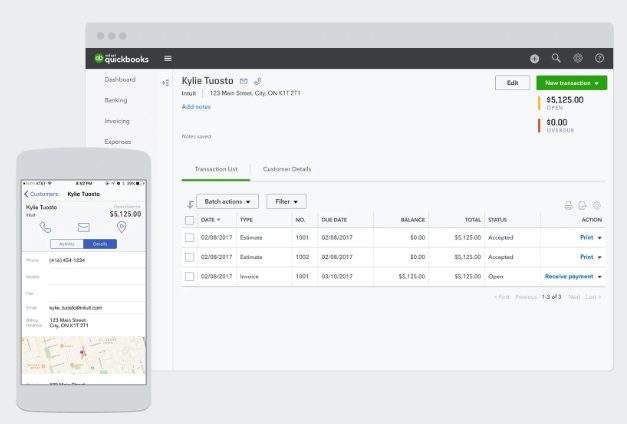This screenshot has height=424, width=627.
Task: Check the Estimate 1001 row checkbox
Action: [190, 238]
